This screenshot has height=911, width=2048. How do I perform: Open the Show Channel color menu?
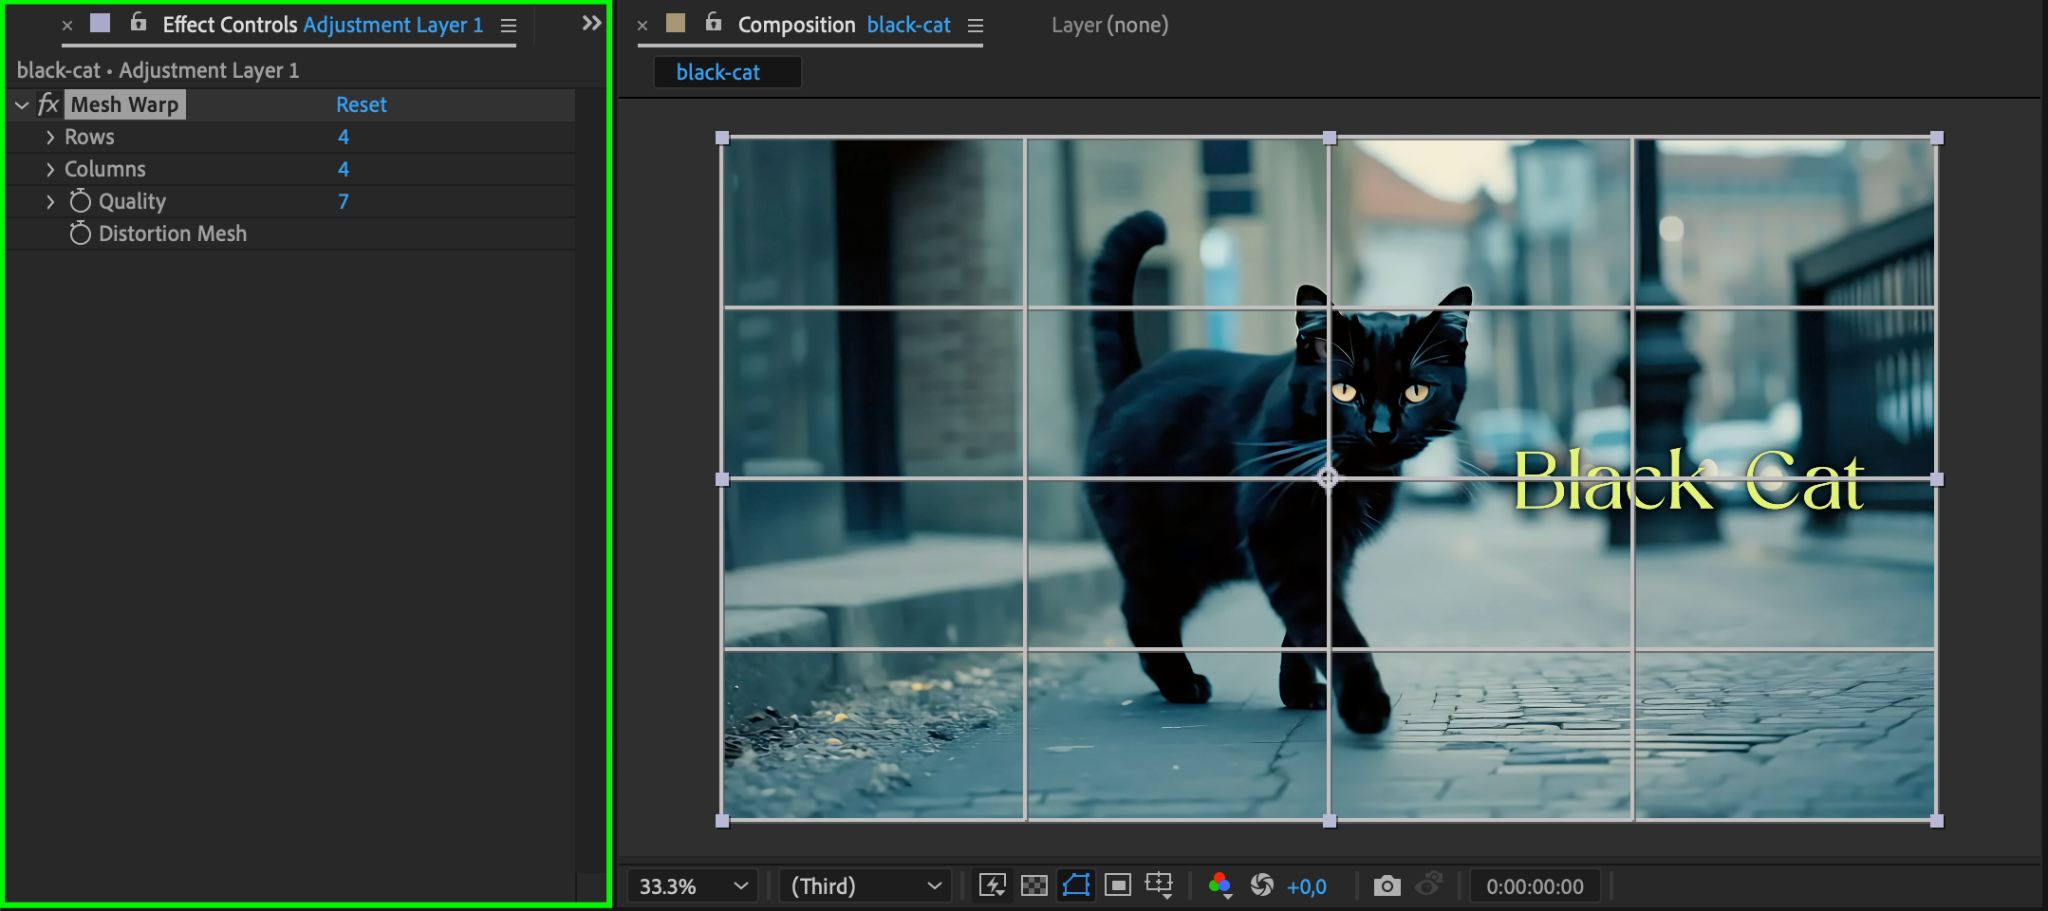point(1220,885)
